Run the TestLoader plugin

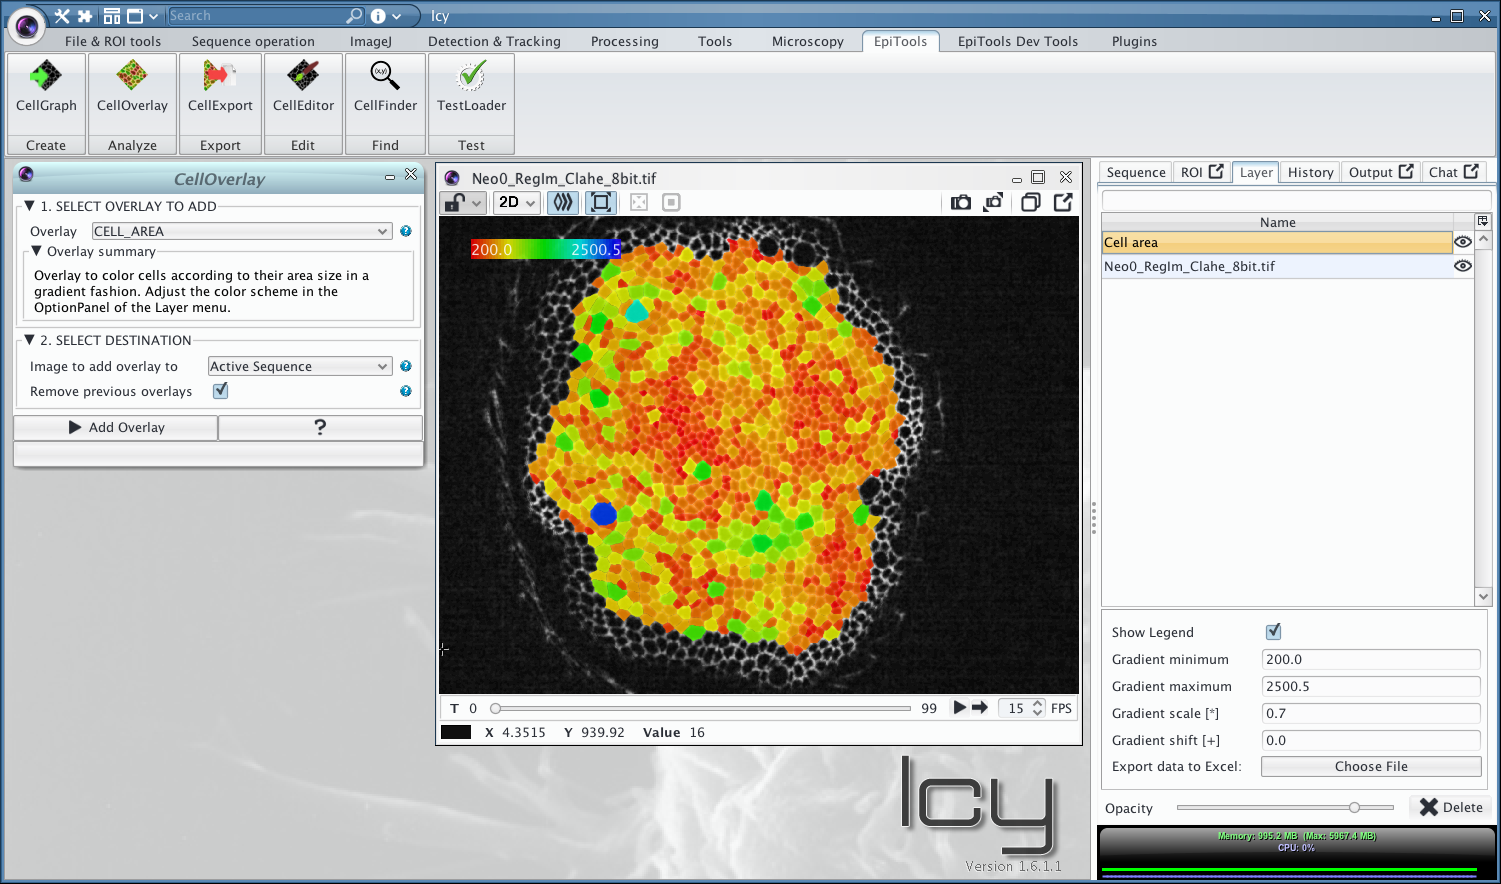471,88
